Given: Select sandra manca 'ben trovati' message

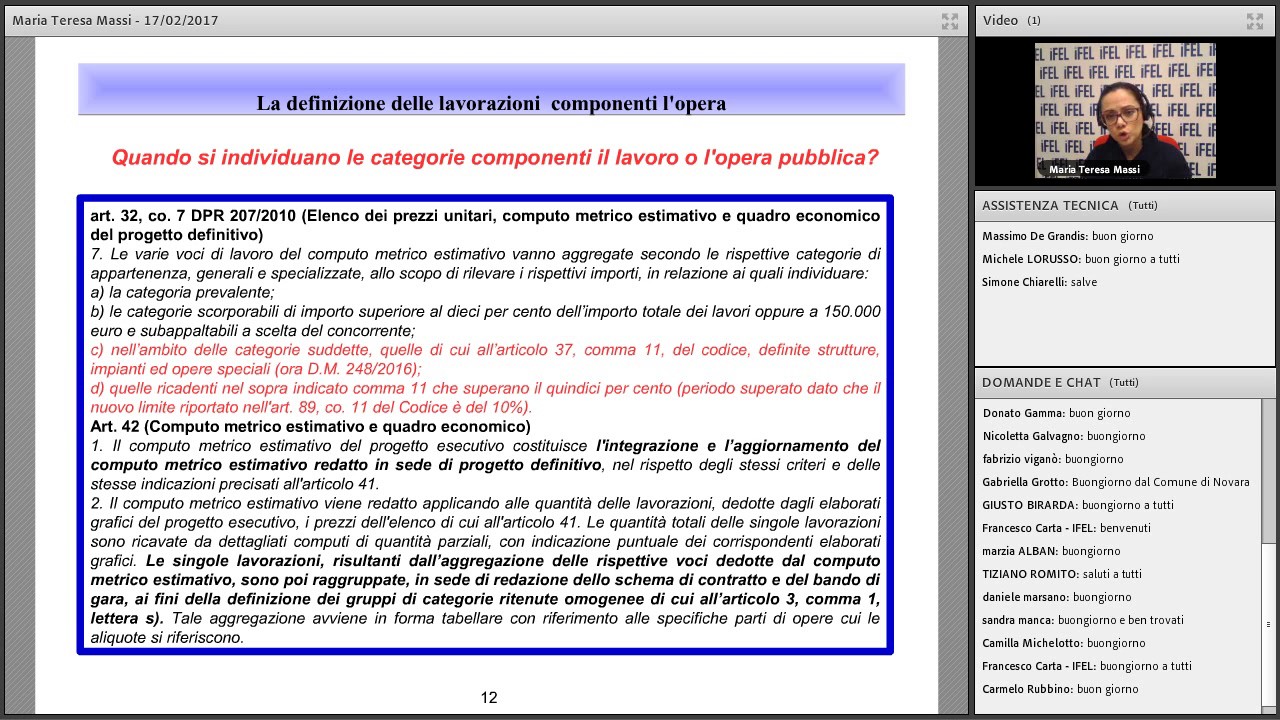Looking at the screenshot, I should (1083, 620).
